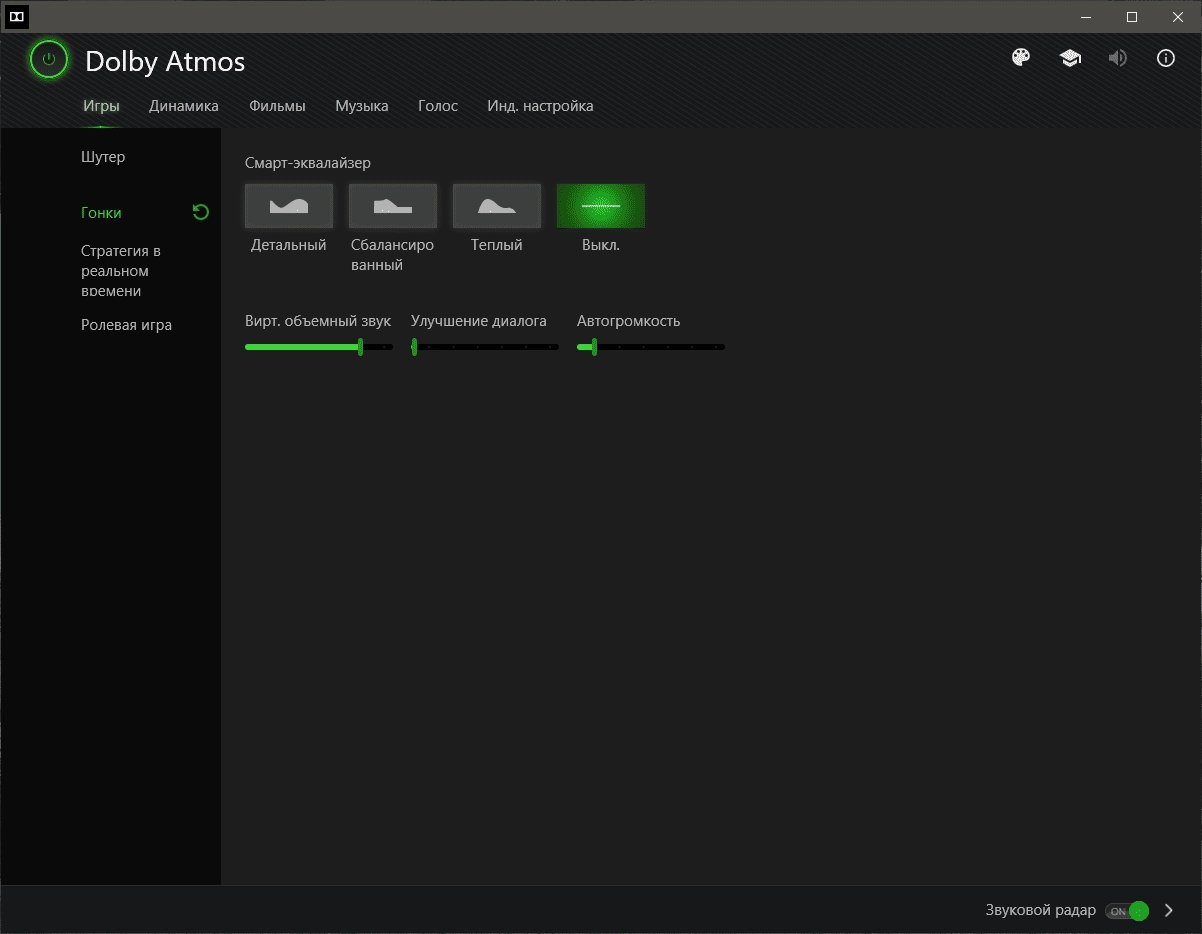Viewport: 1202px width, 934px height.
Task: Click the Dolby Atmos title text
Action: click(165, 61)
